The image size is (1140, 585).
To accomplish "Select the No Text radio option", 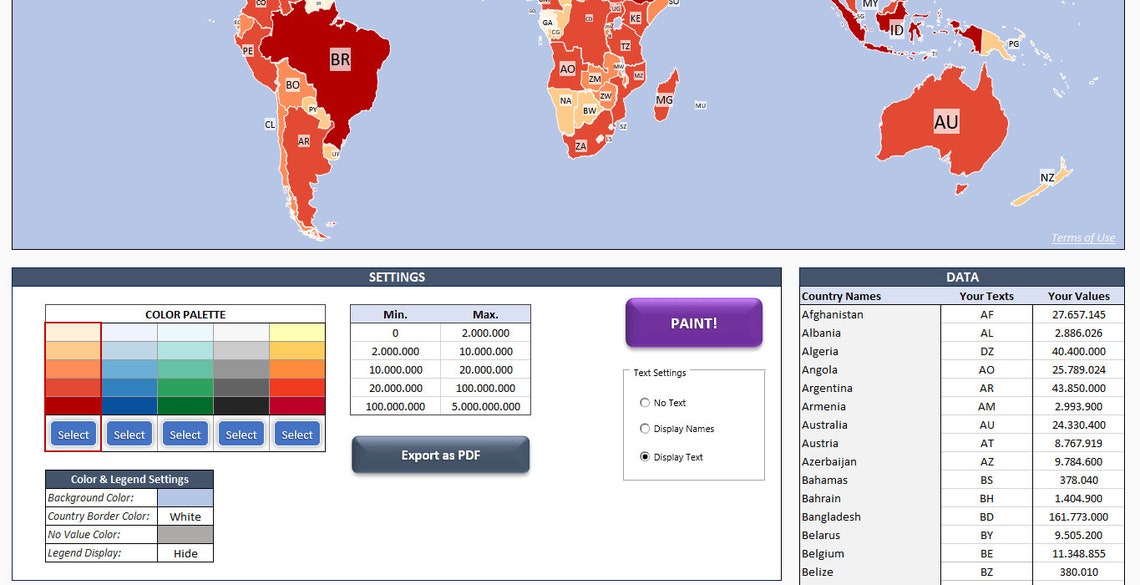I will pos(644,402).
